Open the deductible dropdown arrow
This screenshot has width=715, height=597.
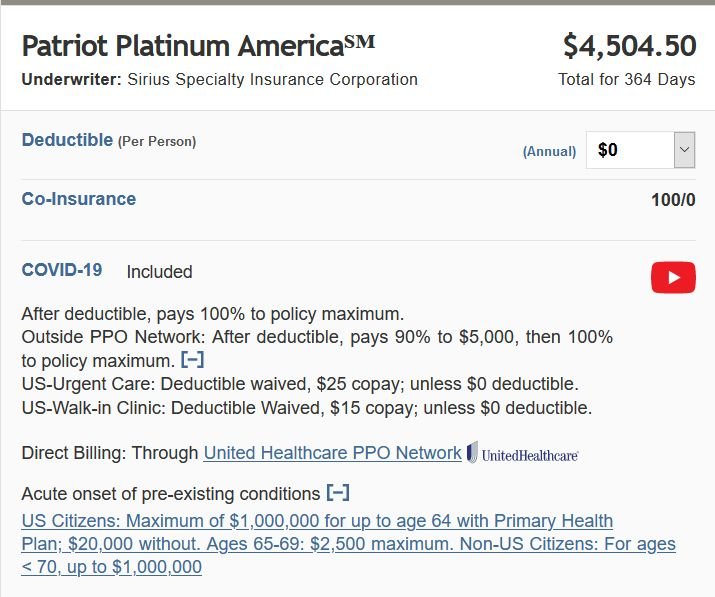[x=684, y=150]
